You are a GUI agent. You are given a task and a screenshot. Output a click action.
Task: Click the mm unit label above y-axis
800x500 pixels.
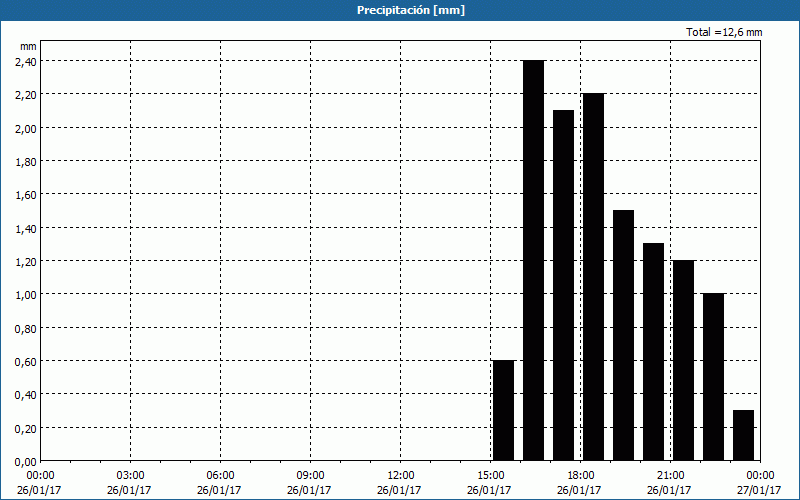tap(28, 46)
